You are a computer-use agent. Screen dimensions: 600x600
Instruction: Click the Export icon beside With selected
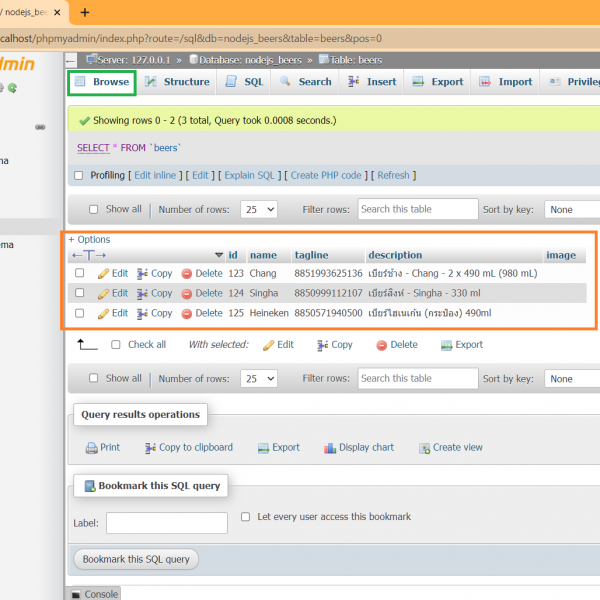447,345
